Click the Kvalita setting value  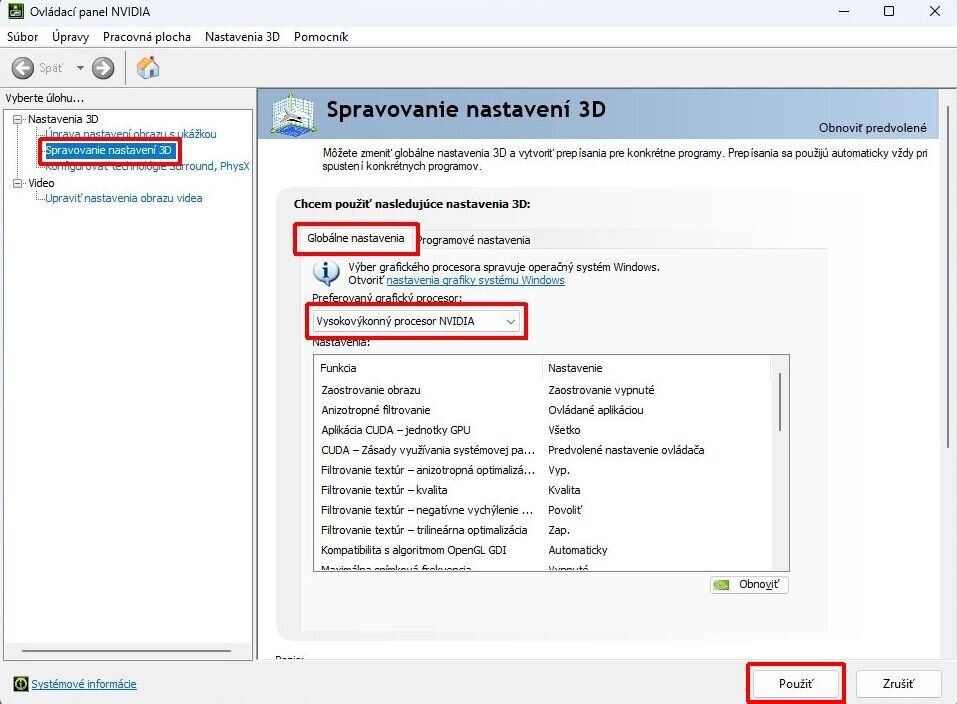564,490
